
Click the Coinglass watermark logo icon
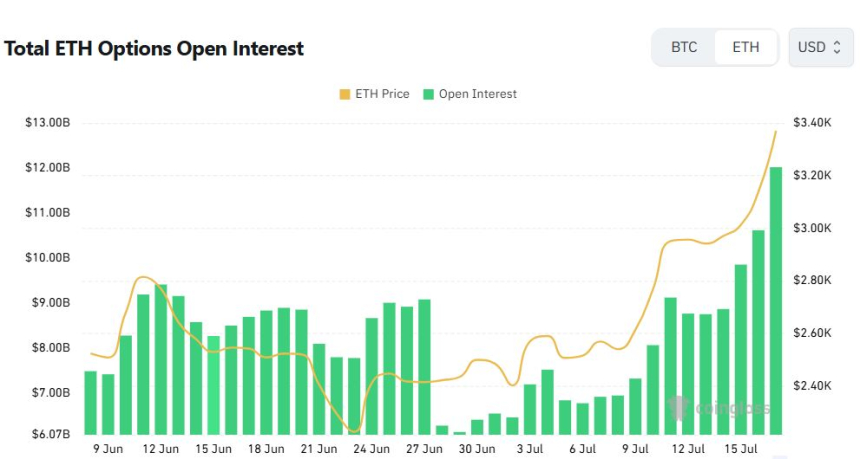click(679, 407)
